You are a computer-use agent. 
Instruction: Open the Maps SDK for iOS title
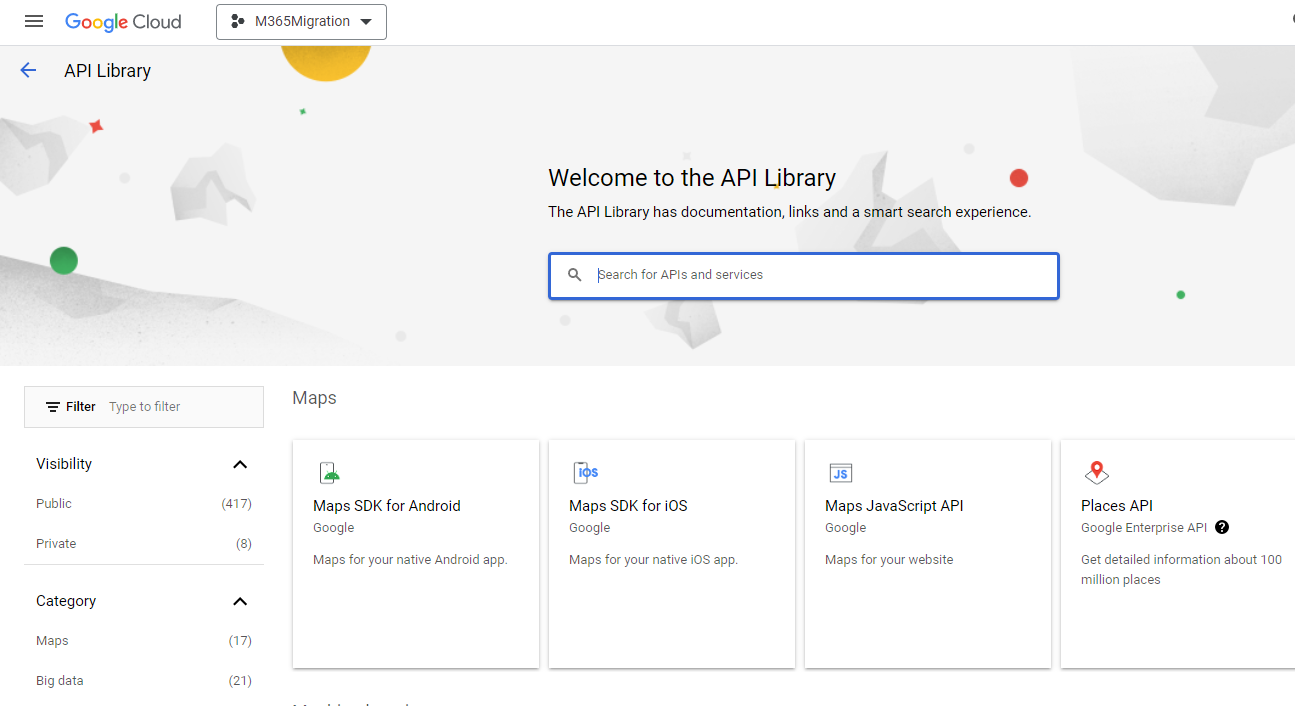628,506
